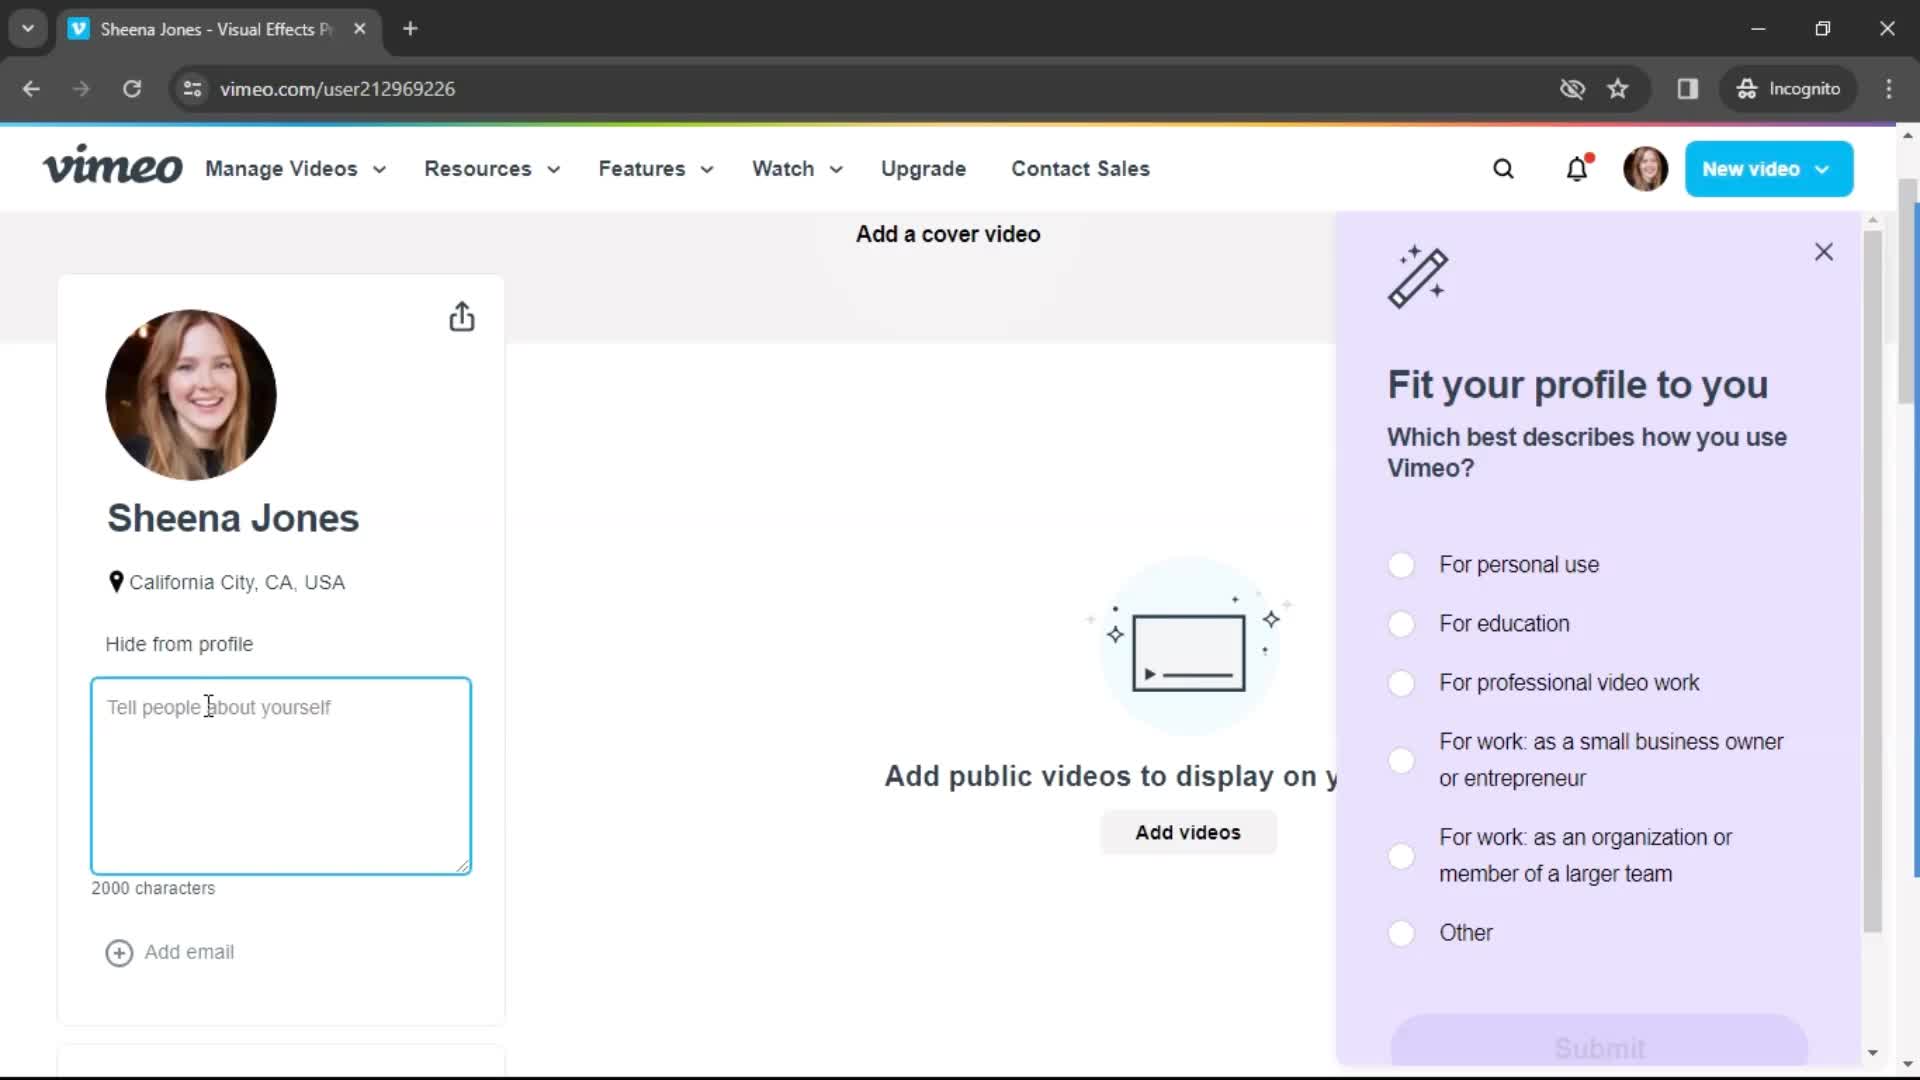Open the site information icon in address bar
This screenshot has height=1080, width=1920.
pos(192,89)
